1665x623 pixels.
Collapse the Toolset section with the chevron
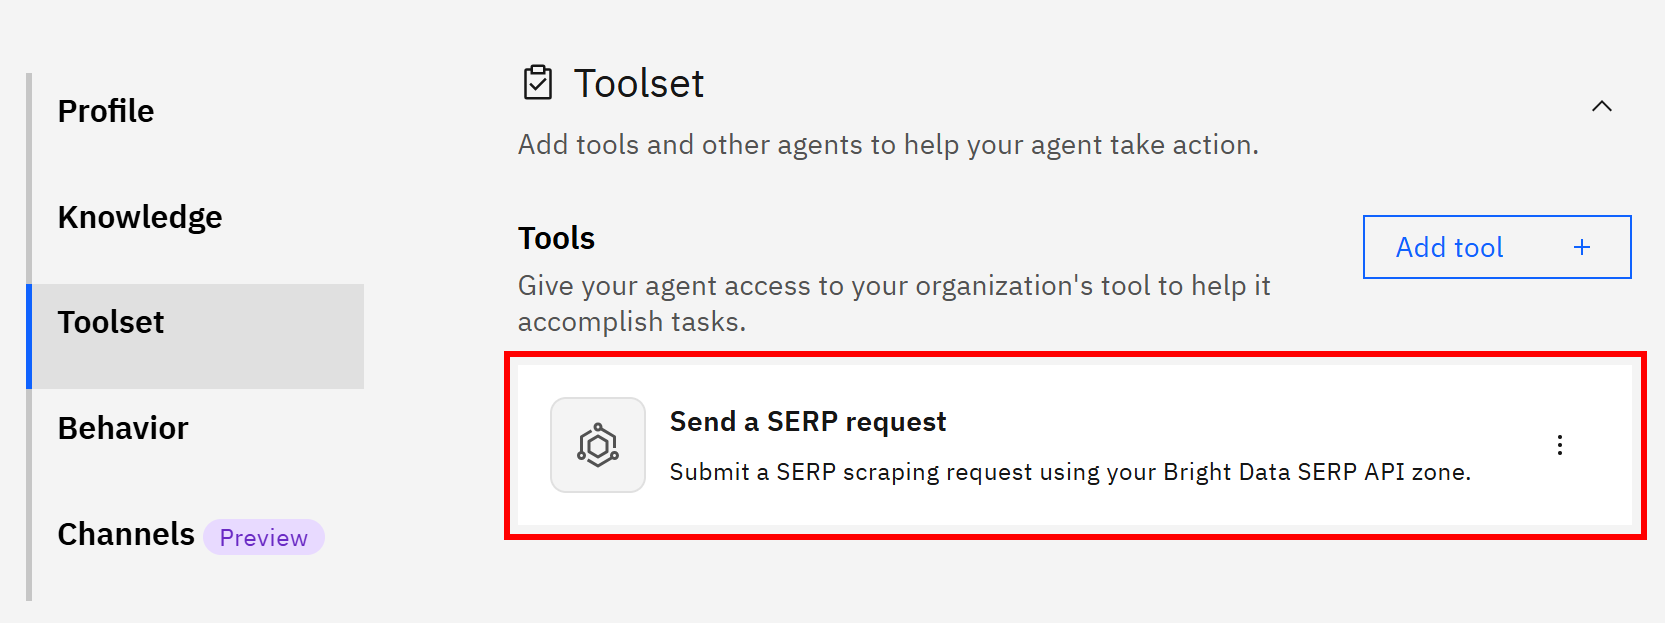[x=1602, y=106]
